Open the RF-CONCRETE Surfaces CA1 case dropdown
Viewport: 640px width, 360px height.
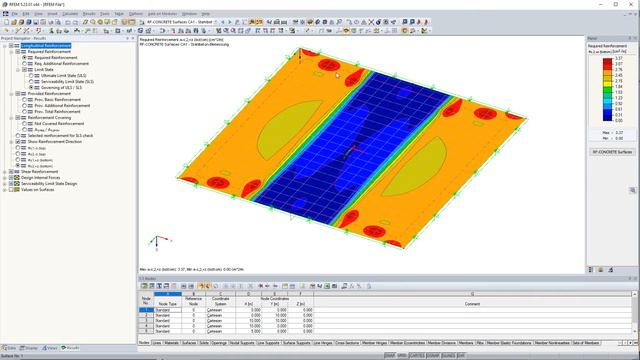tap(216, 22)
